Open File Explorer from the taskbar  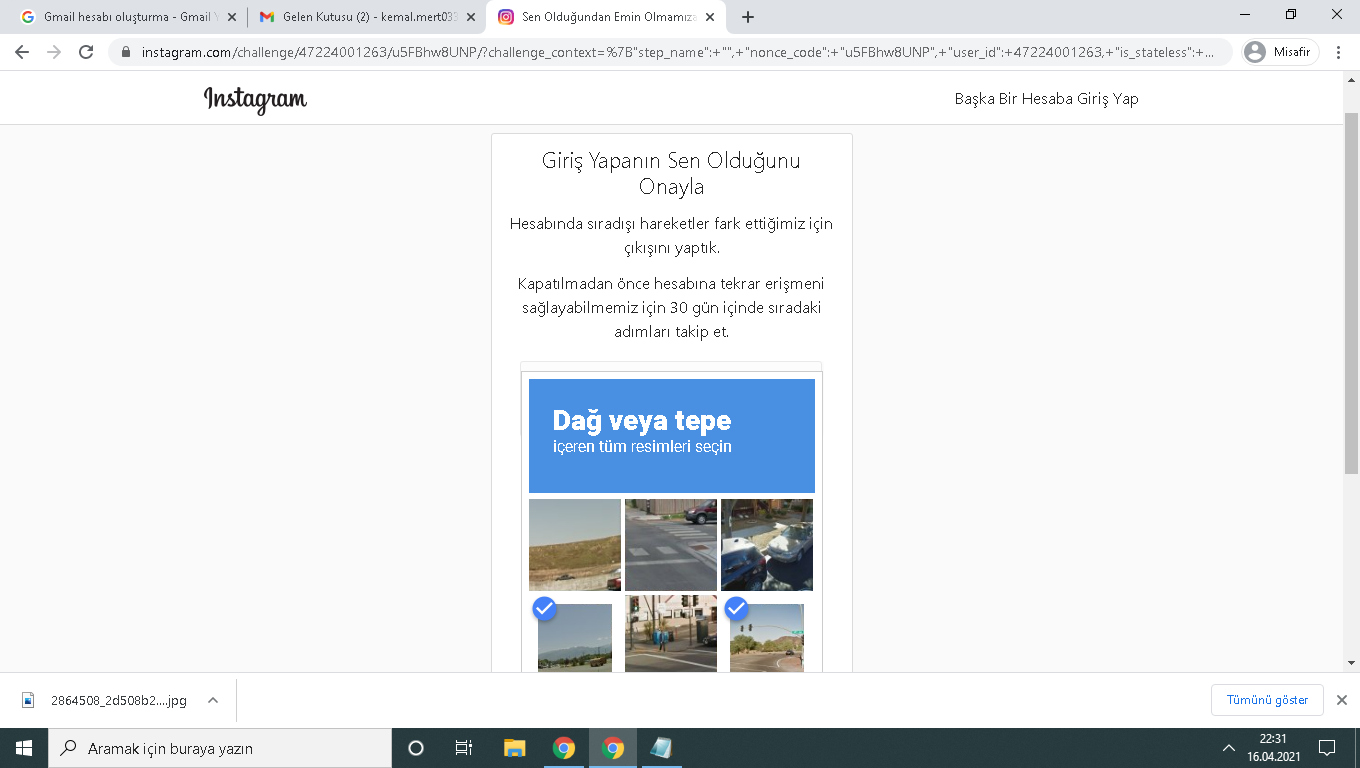(514, 748)
